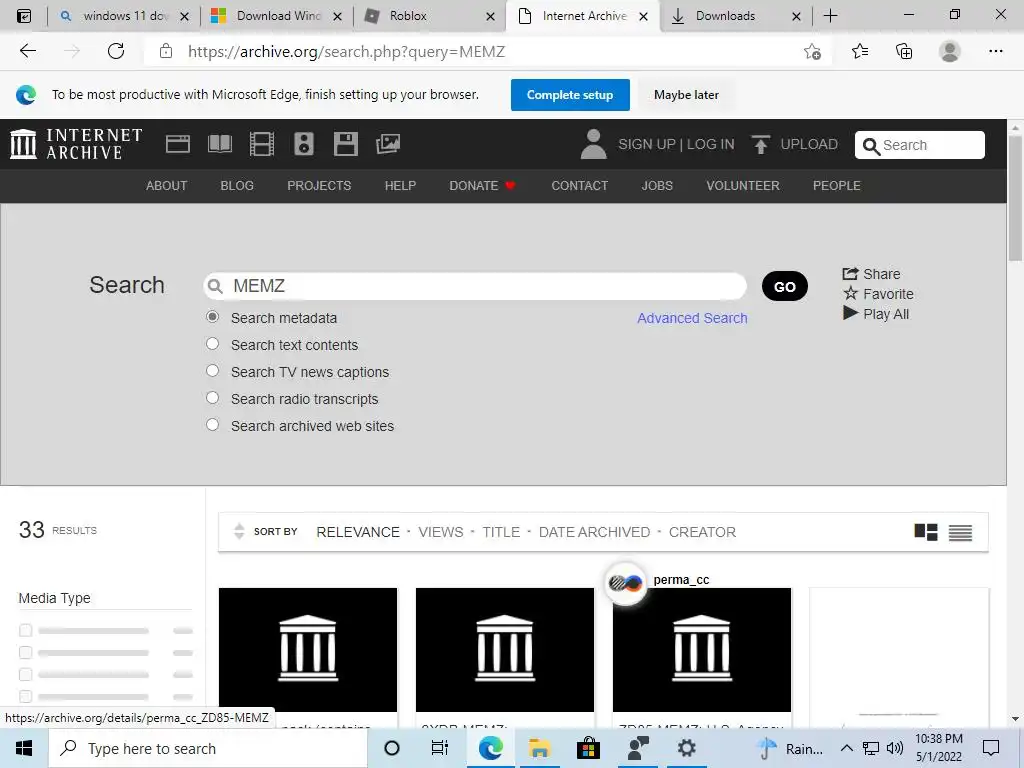Sort results by DATE ARCHIVED
The width and height of the screenshot is (1024, 768).
coord(594,532)
